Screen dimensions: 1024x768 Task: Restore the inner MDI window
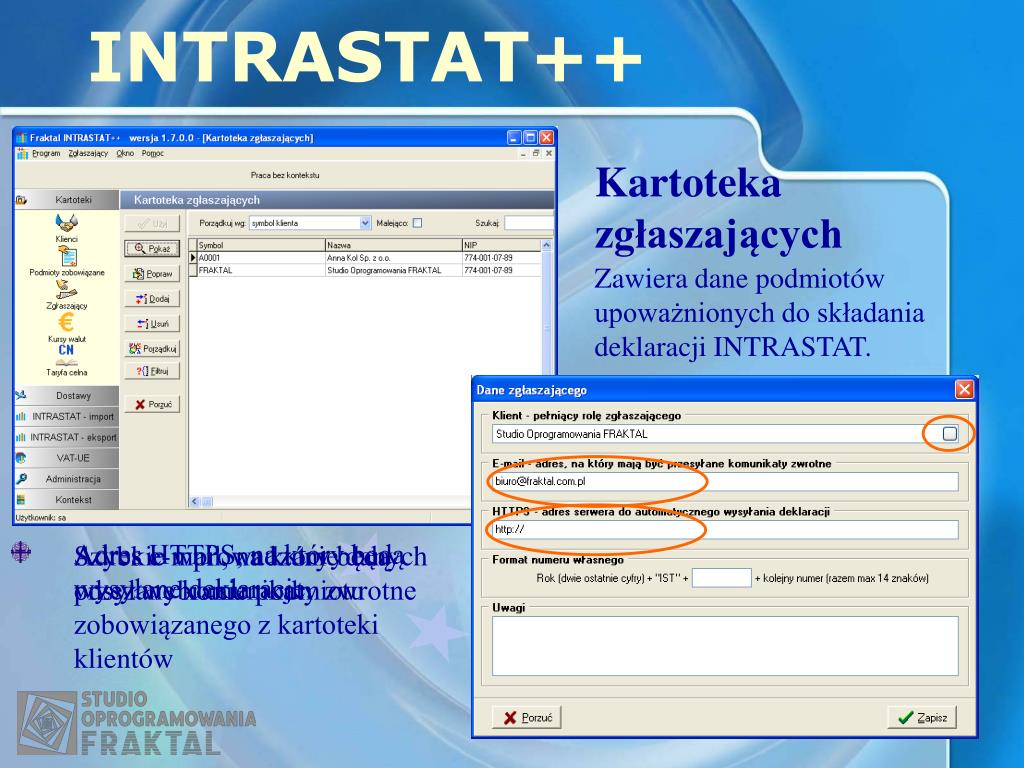tap(536, 154)
